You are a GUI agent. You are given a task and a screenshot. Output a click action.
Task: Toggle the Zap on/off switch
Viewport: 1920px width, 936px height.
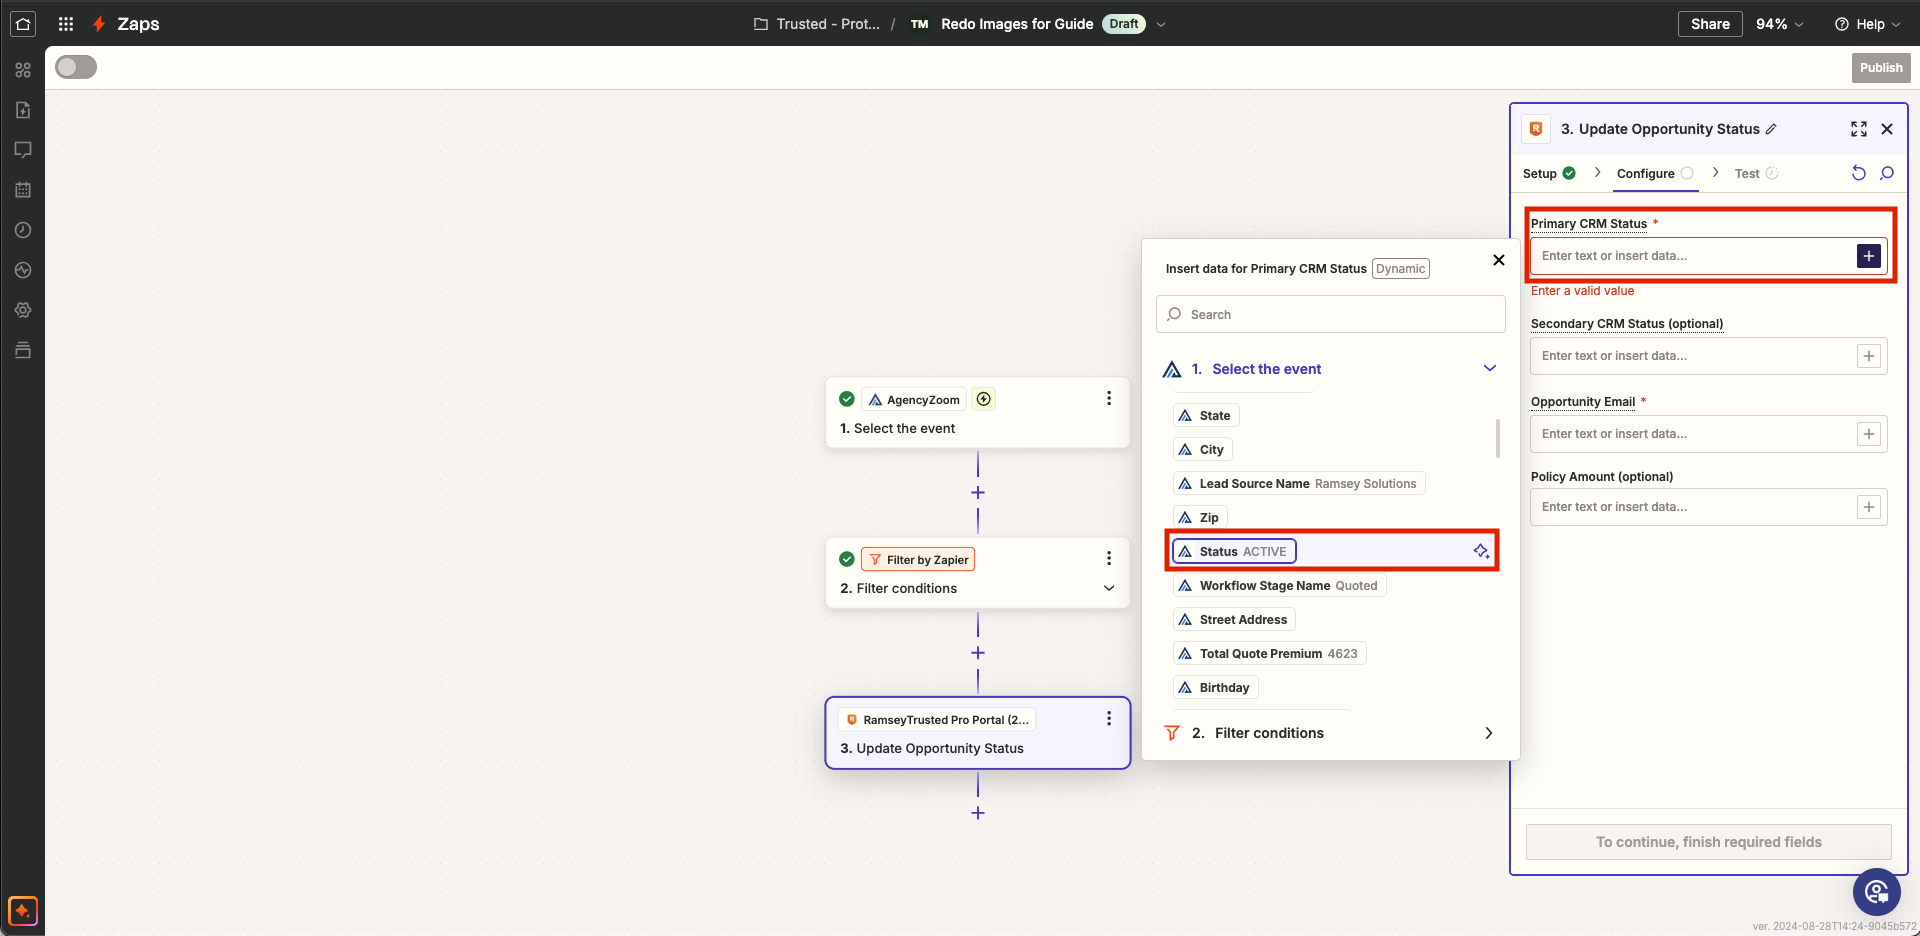coord(76,67)
